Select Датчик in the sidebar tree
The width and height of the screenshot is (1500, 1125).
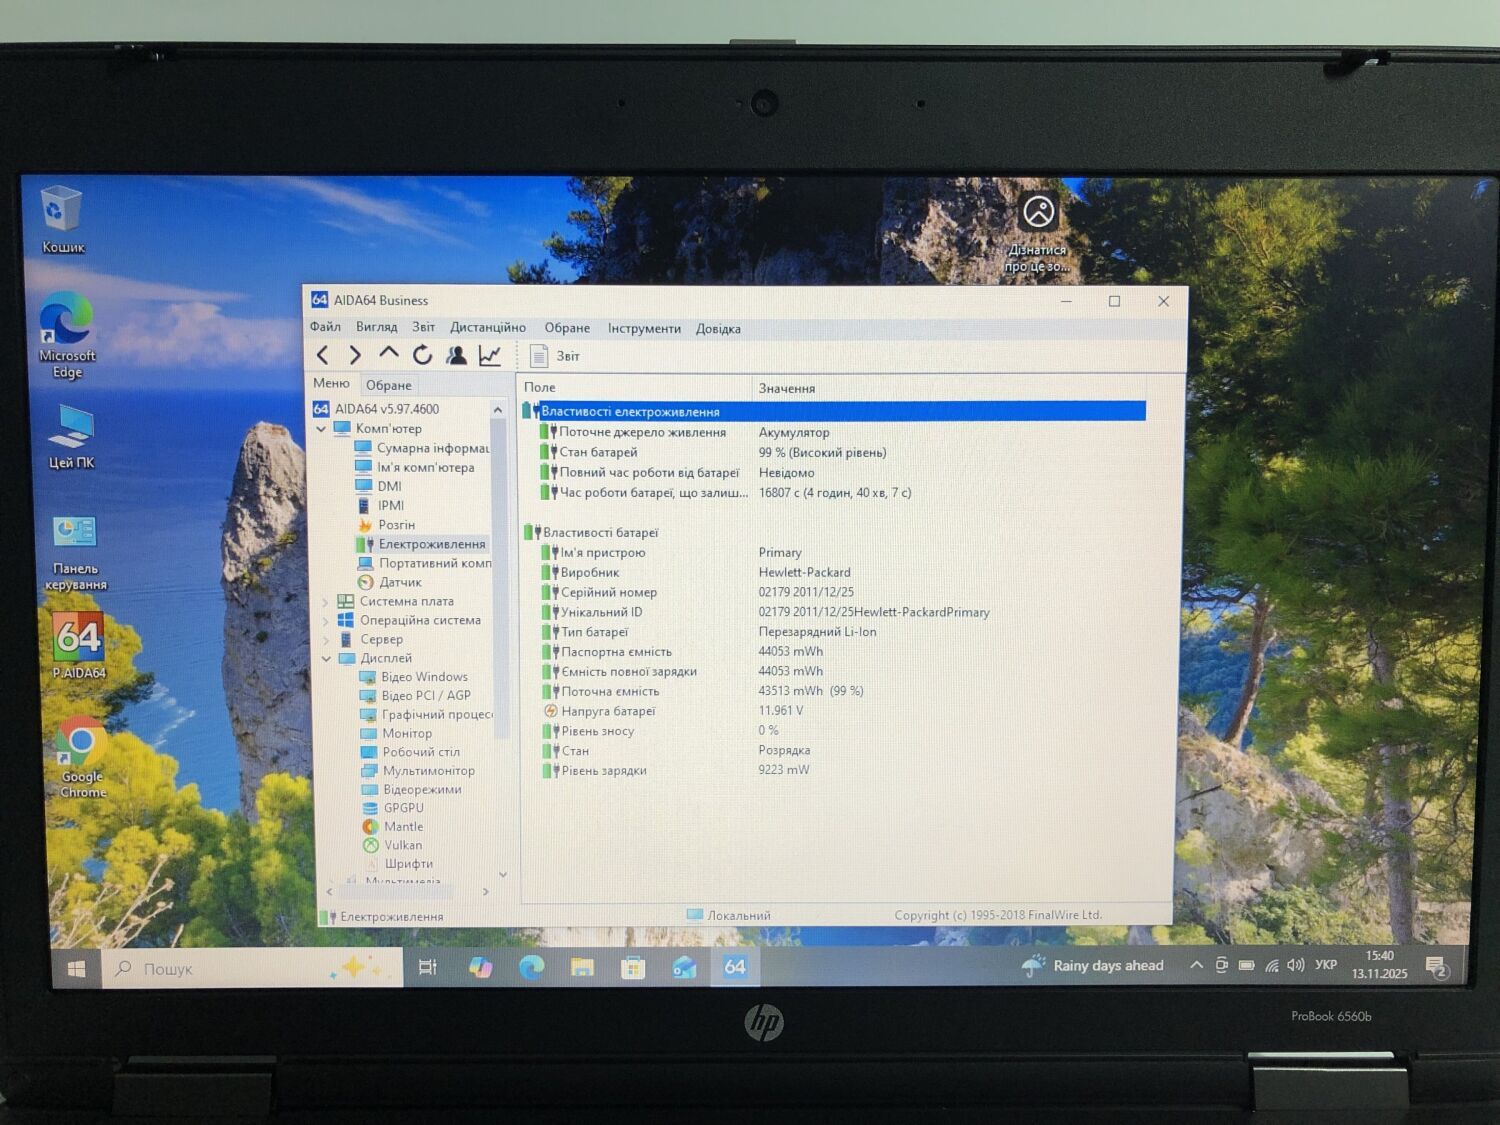coord(400,582)
